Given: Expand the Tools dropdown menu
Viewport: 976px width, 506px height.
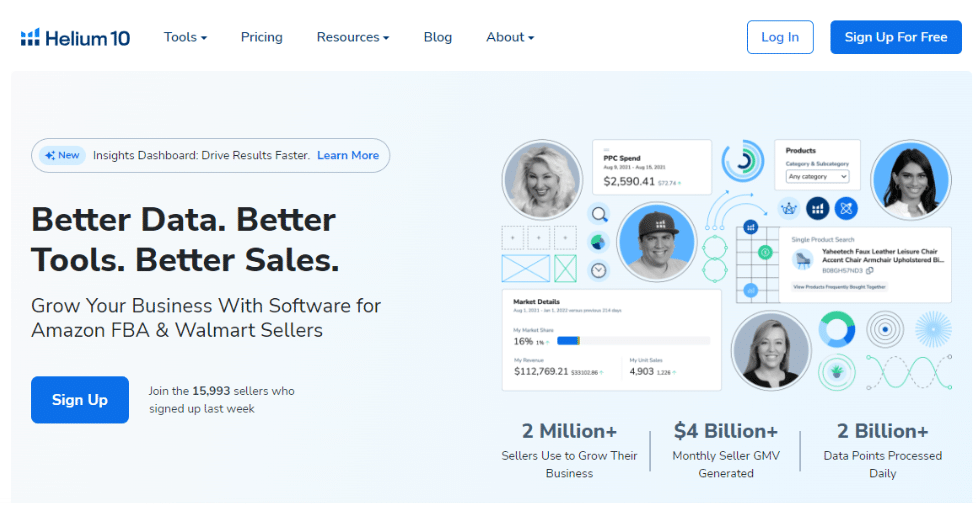Looking at the screenshot, I should tap(185, 37).
